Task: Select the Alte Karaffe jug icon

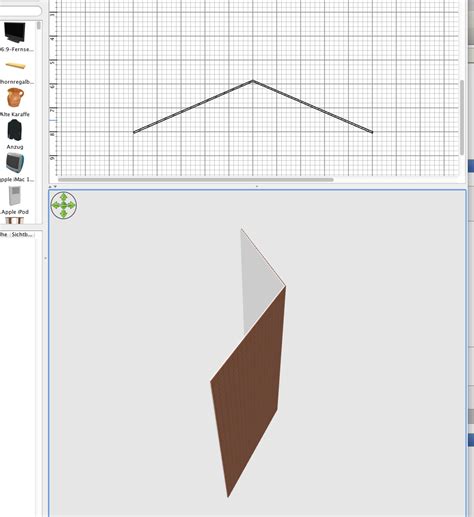Action: [x=15, y=97]
